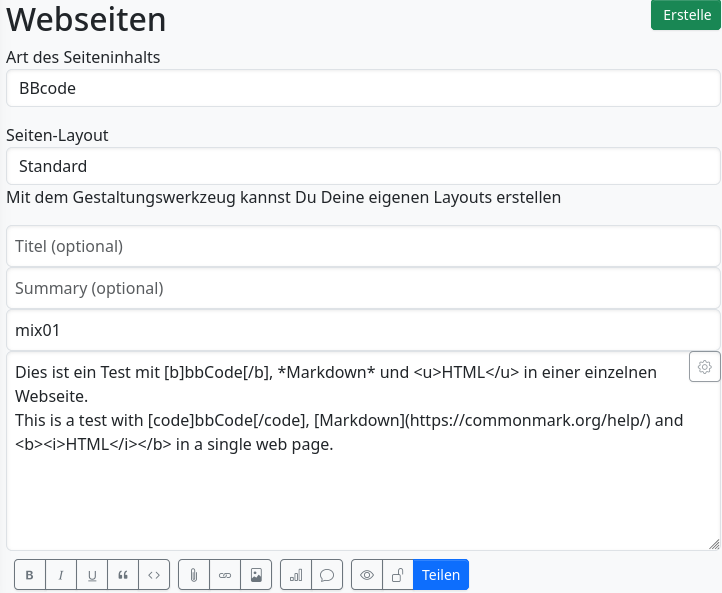The width and height of the screenshot is (722, 593).
Task: Insert a quote block
Action: [x=123, y=575]
